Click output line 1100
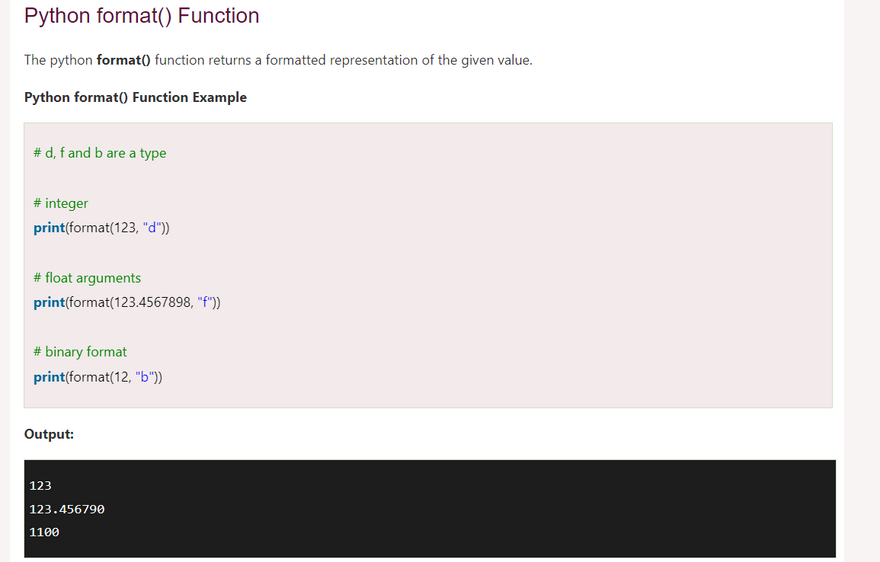This screenshot has width=880, height=562. (x=44, y=532)
